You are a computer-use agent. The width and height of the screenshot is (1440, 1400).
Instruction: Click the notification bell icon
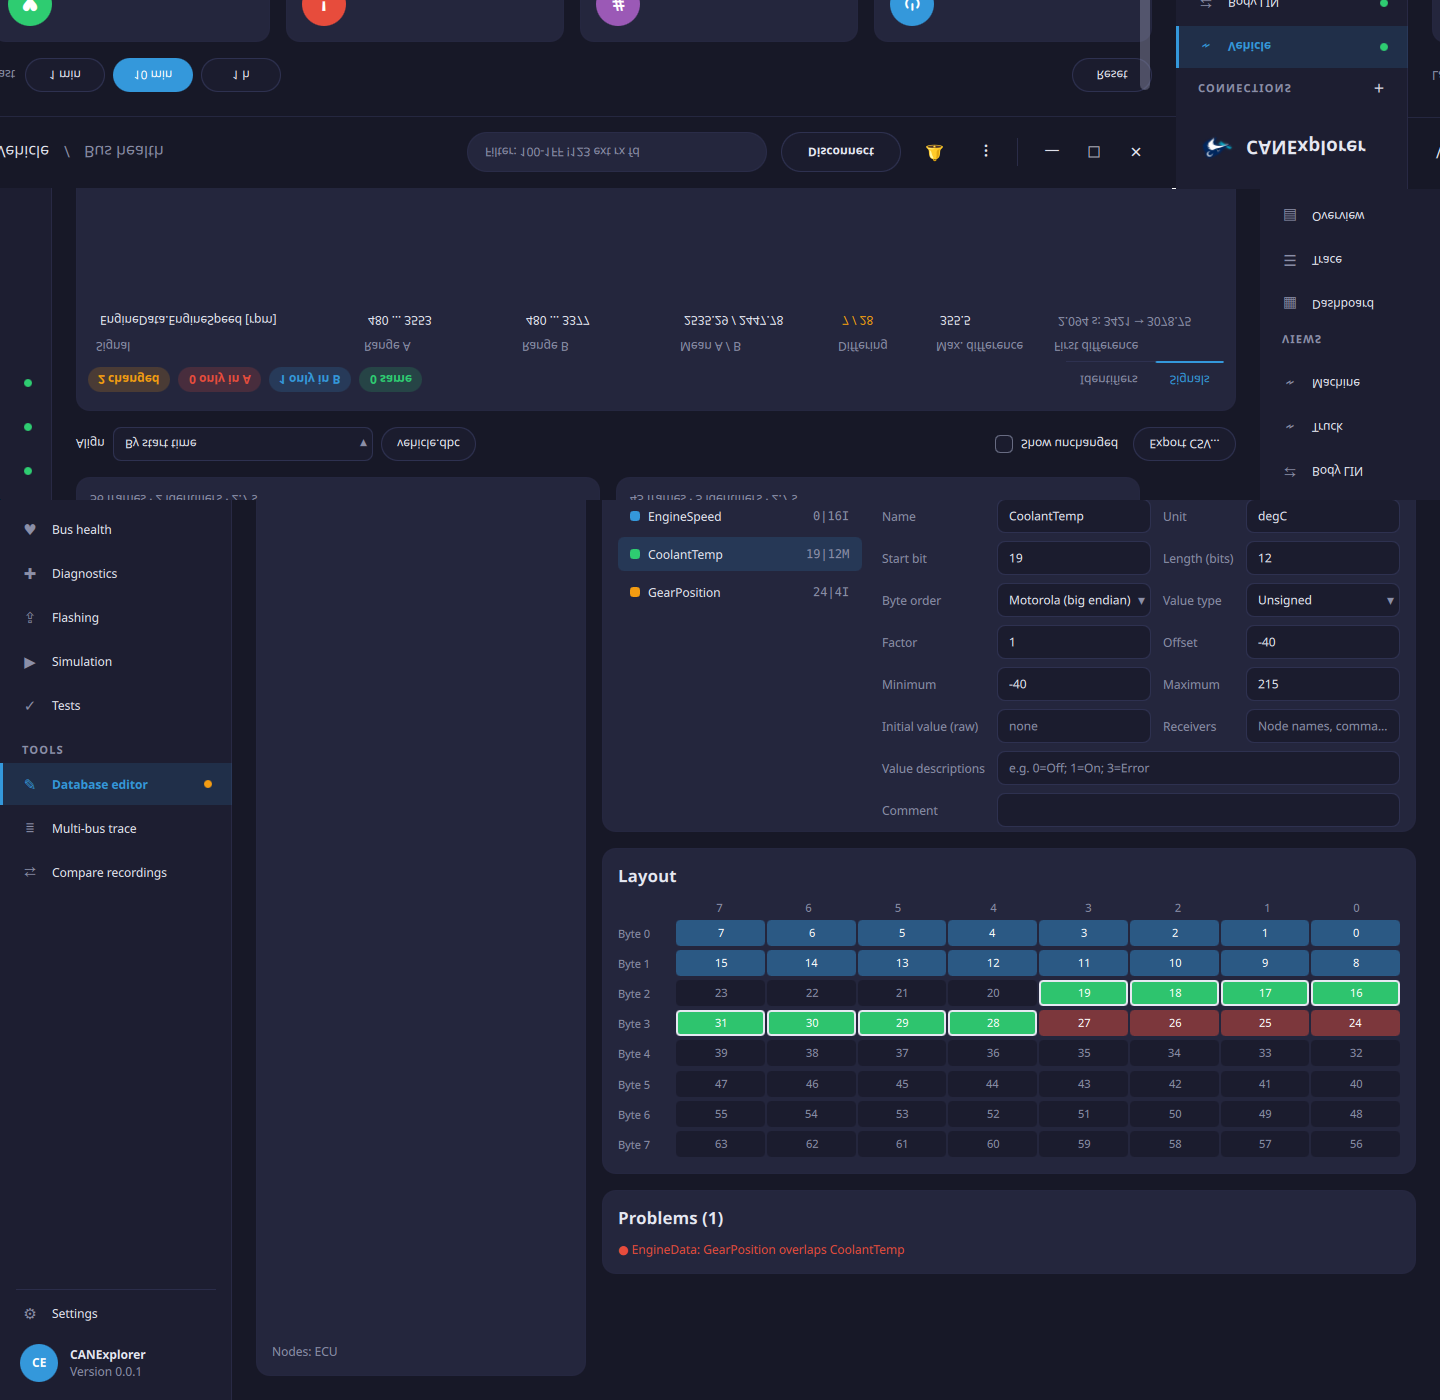(x=934, y=152)
